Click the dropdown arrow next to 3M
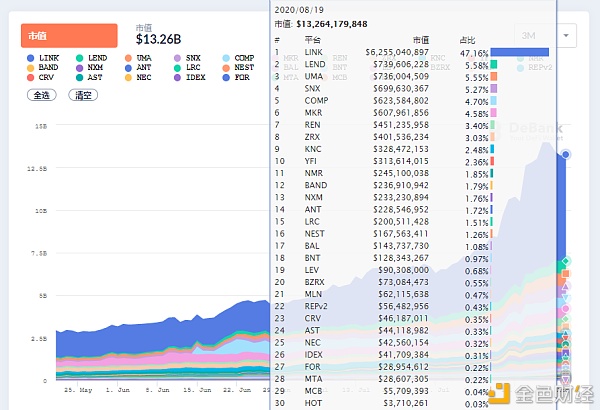Screen dimensions: 600x410 (566, 36)
